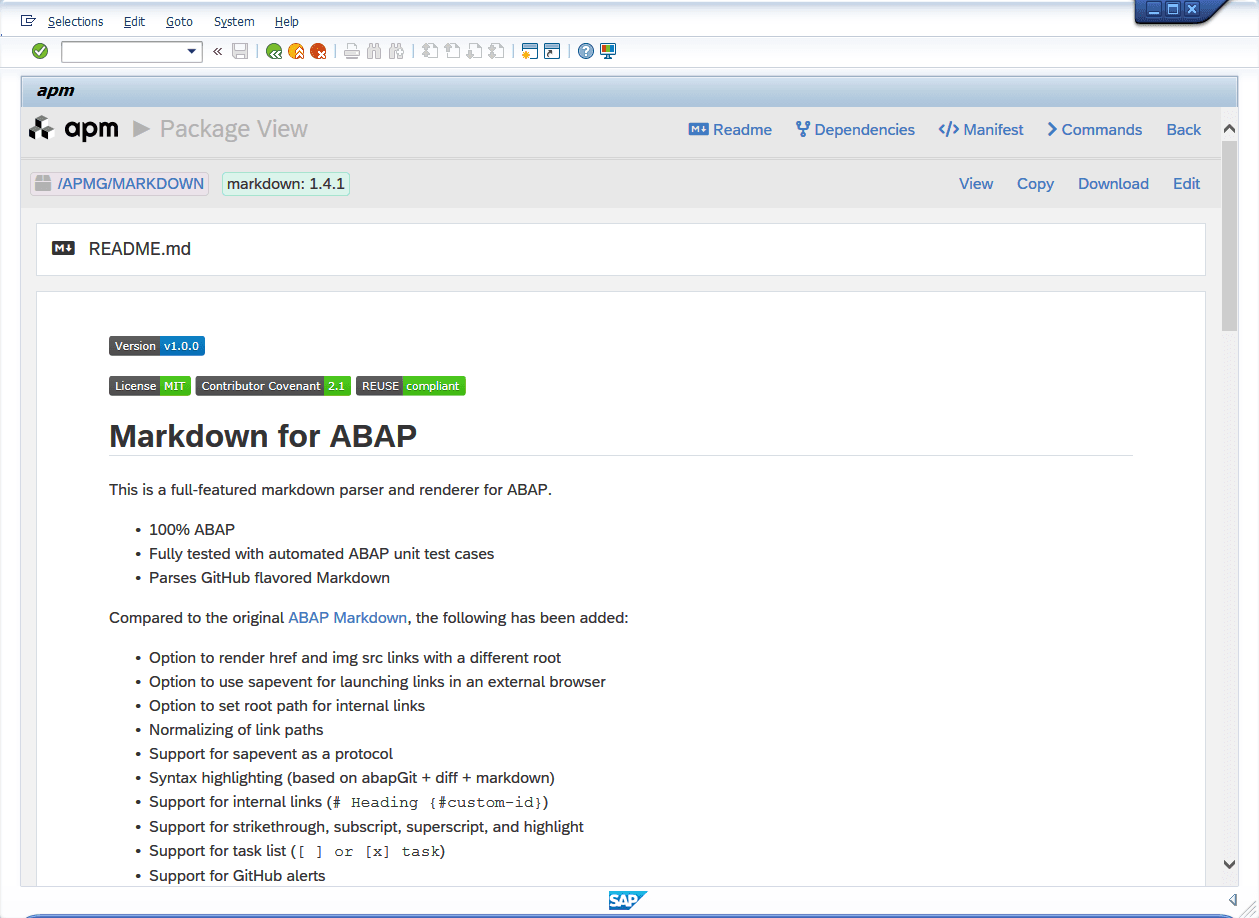
Task: Open the ABAP Markdown hyperlink
Action: click(x=348, y=618)
